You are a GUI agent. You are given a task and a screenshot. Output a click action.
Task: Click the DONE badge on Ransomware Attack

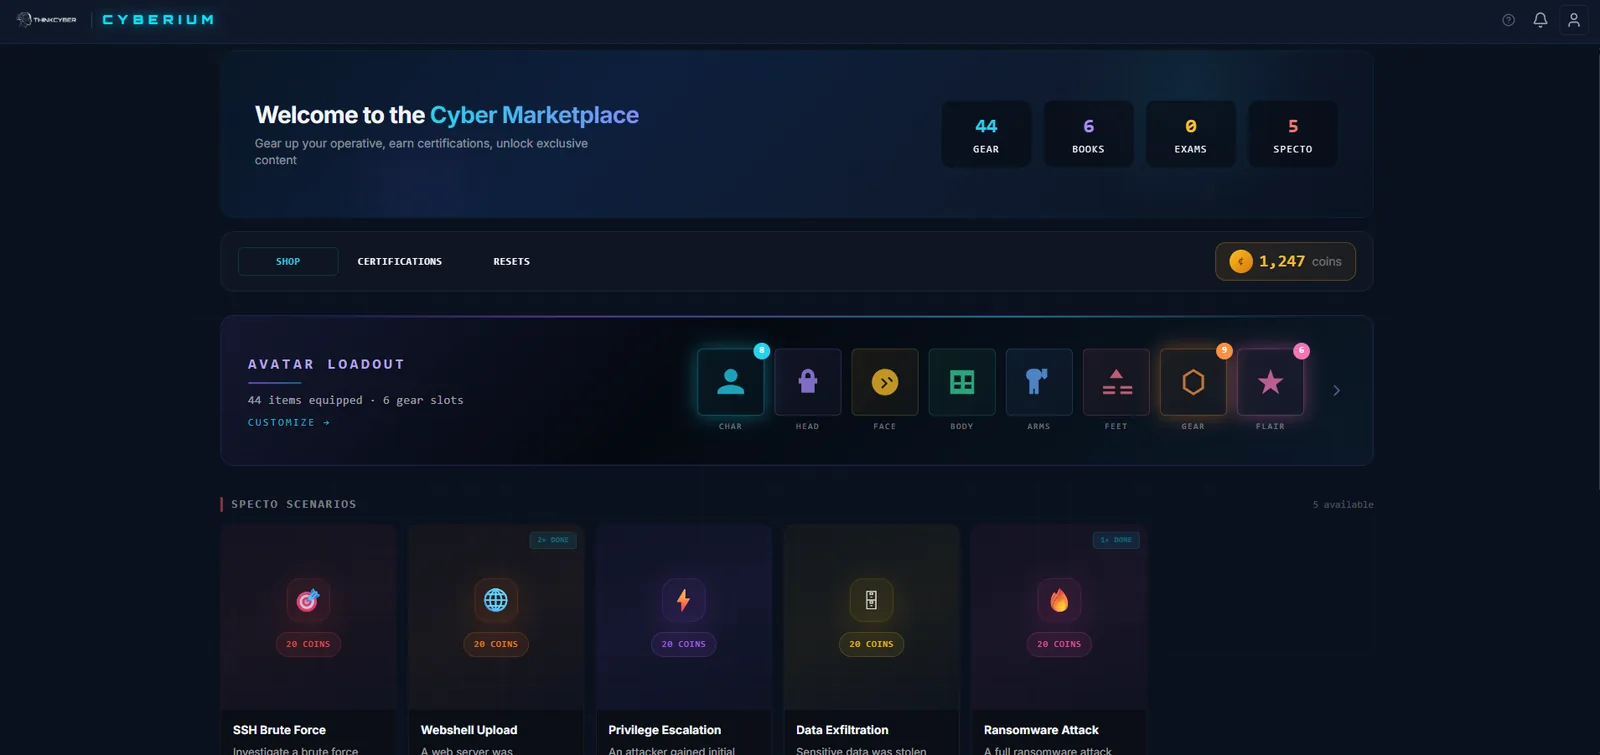[x=1116, y=540]
